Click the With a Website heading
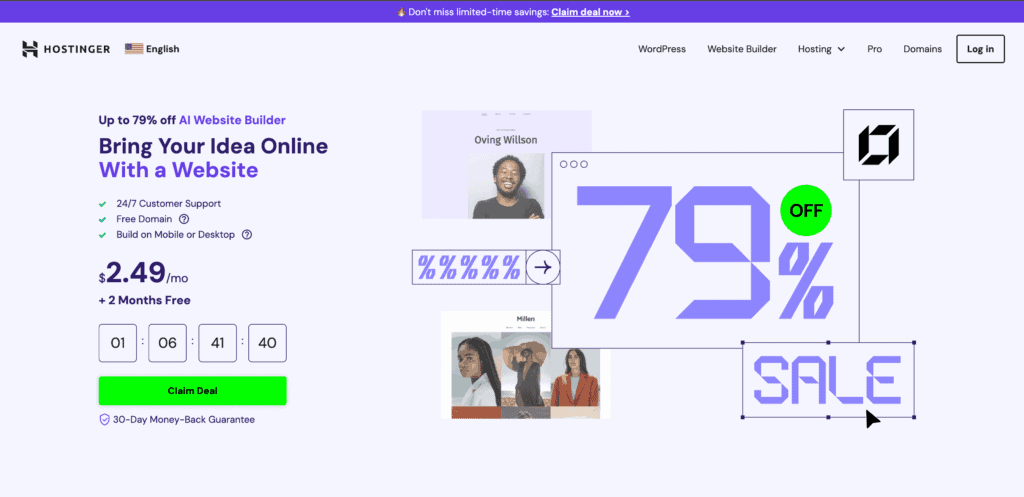The image size is (1024, 497). [178, 170]
